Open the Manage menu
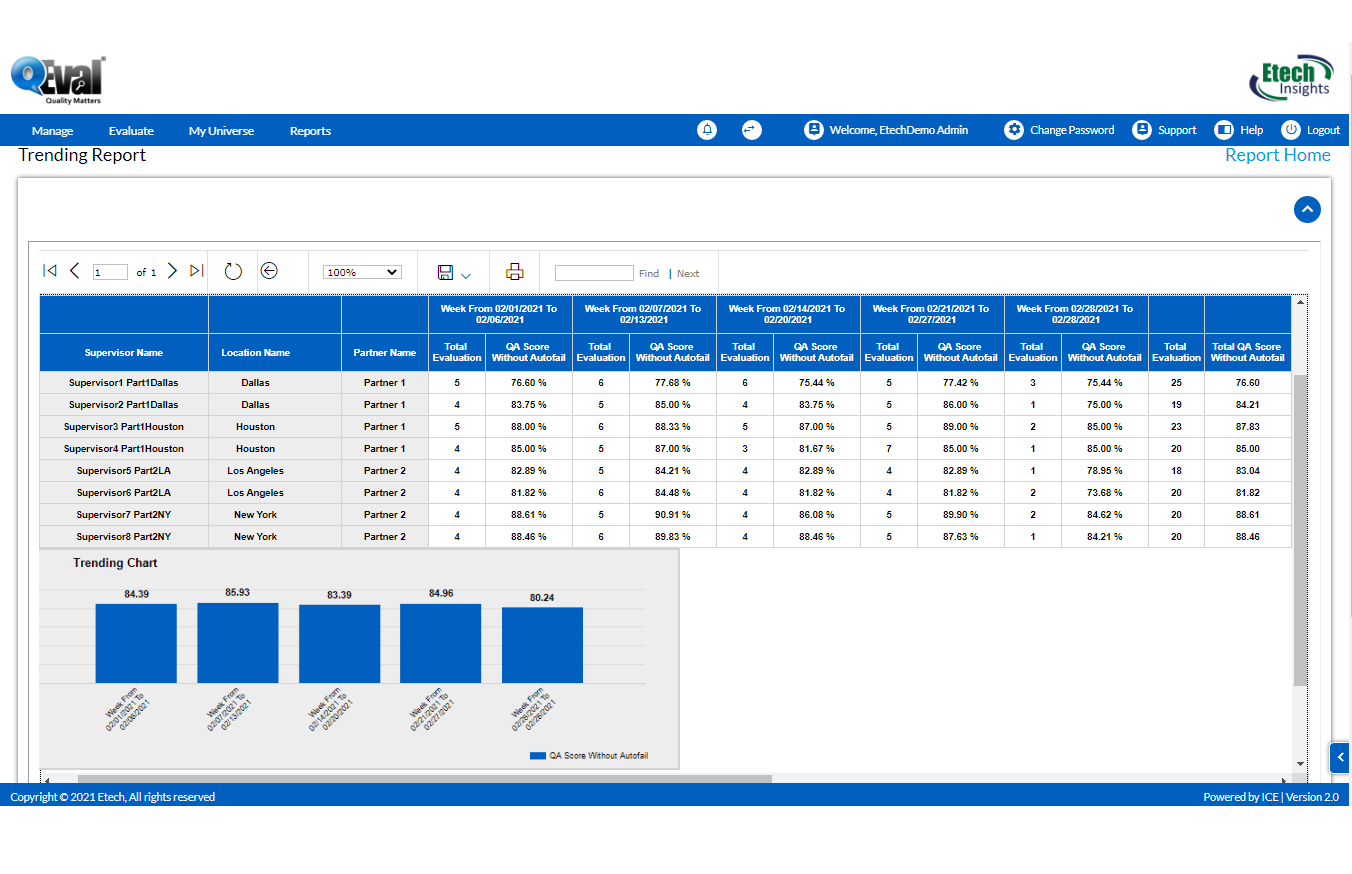 pyautogui.click(x=52, y=131)
